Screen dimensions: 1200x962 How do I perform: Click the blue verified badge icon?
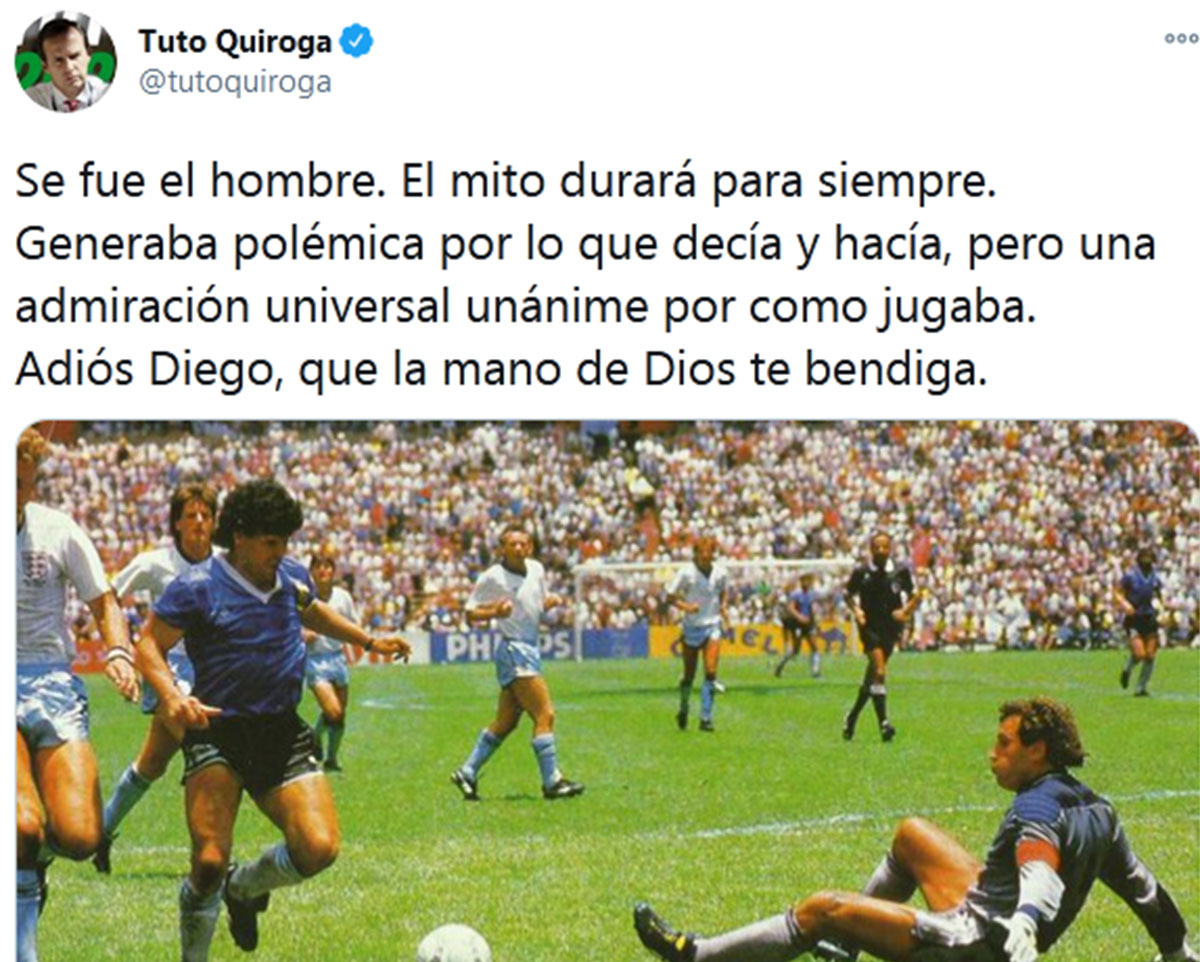[x=356, y=41]
